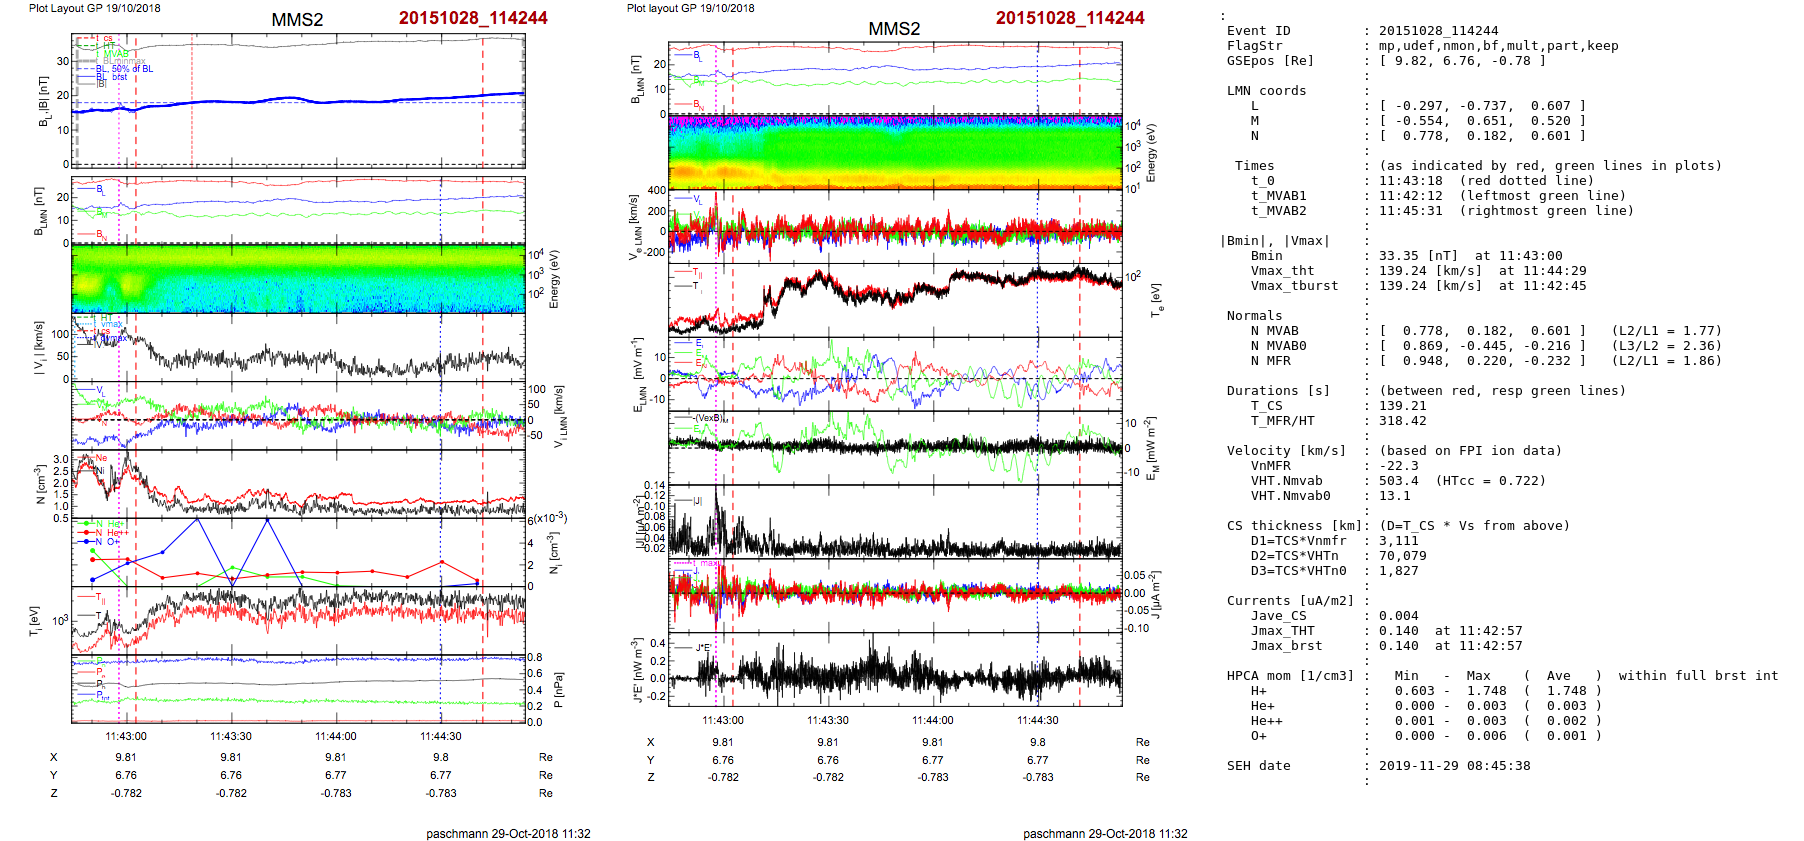
Task: Click the Event ID label in the text panel
Action: click(x=1258, y=31)
